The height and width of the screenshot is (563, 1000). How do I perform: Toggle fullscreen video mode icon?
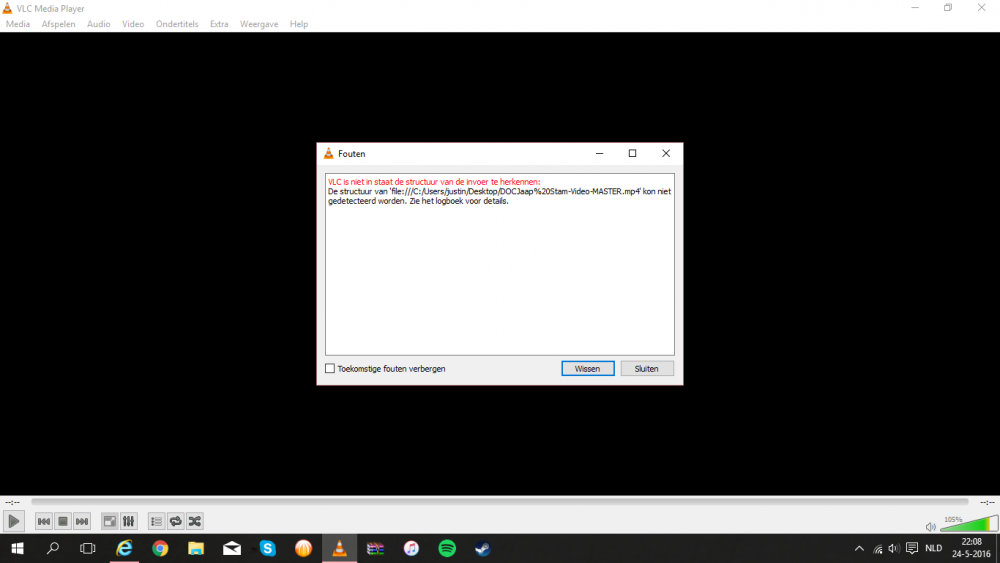(x=109, y=521)
